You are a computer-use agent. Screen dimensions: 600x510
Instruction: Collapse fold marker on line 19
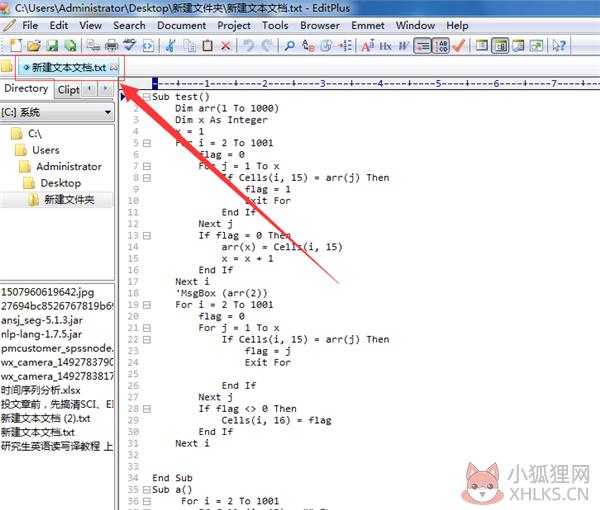coord(147,305)
